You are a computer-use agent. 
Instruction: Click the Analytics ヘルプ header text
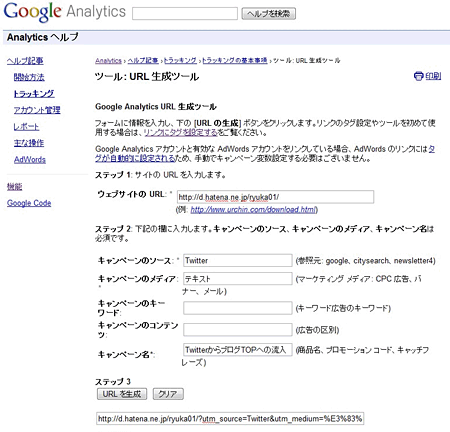pos(42,37)
